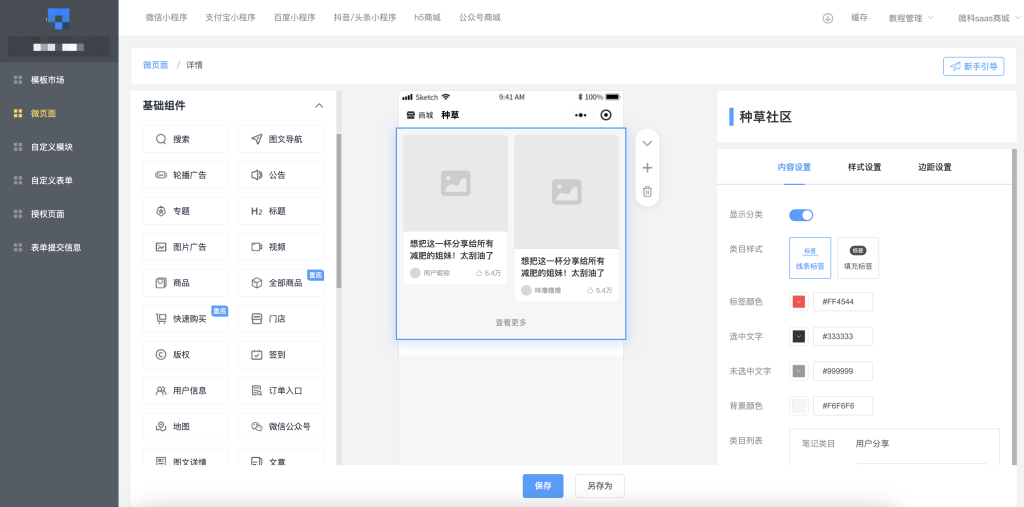The width and height of the screenshot is (1024, 507).
Task: Click the plus icon beside phone preview
Action: tap(647, 168)
